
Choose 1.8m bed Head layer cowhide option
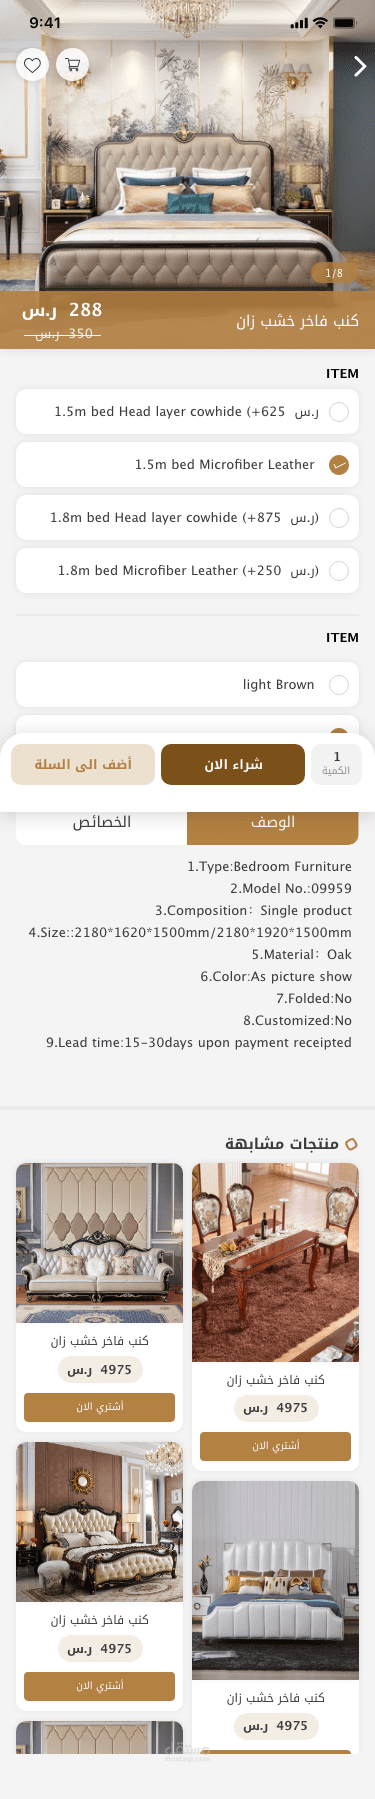tap(187, 518)
